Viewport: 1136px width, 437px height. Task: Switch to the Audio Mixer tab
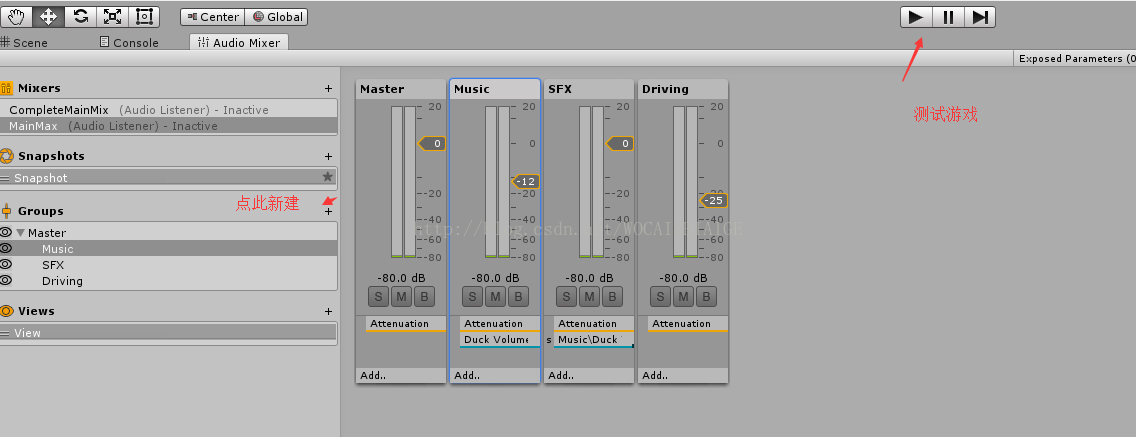coord(239,42)
